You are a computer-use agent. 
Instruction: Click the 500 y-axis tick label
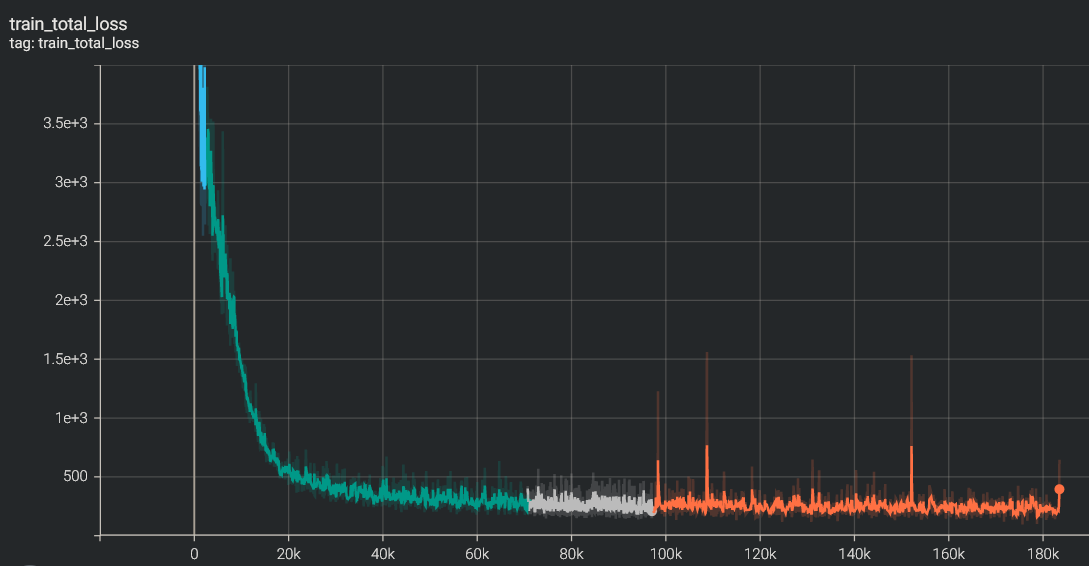pyautogui.click(x=76, y=477)
